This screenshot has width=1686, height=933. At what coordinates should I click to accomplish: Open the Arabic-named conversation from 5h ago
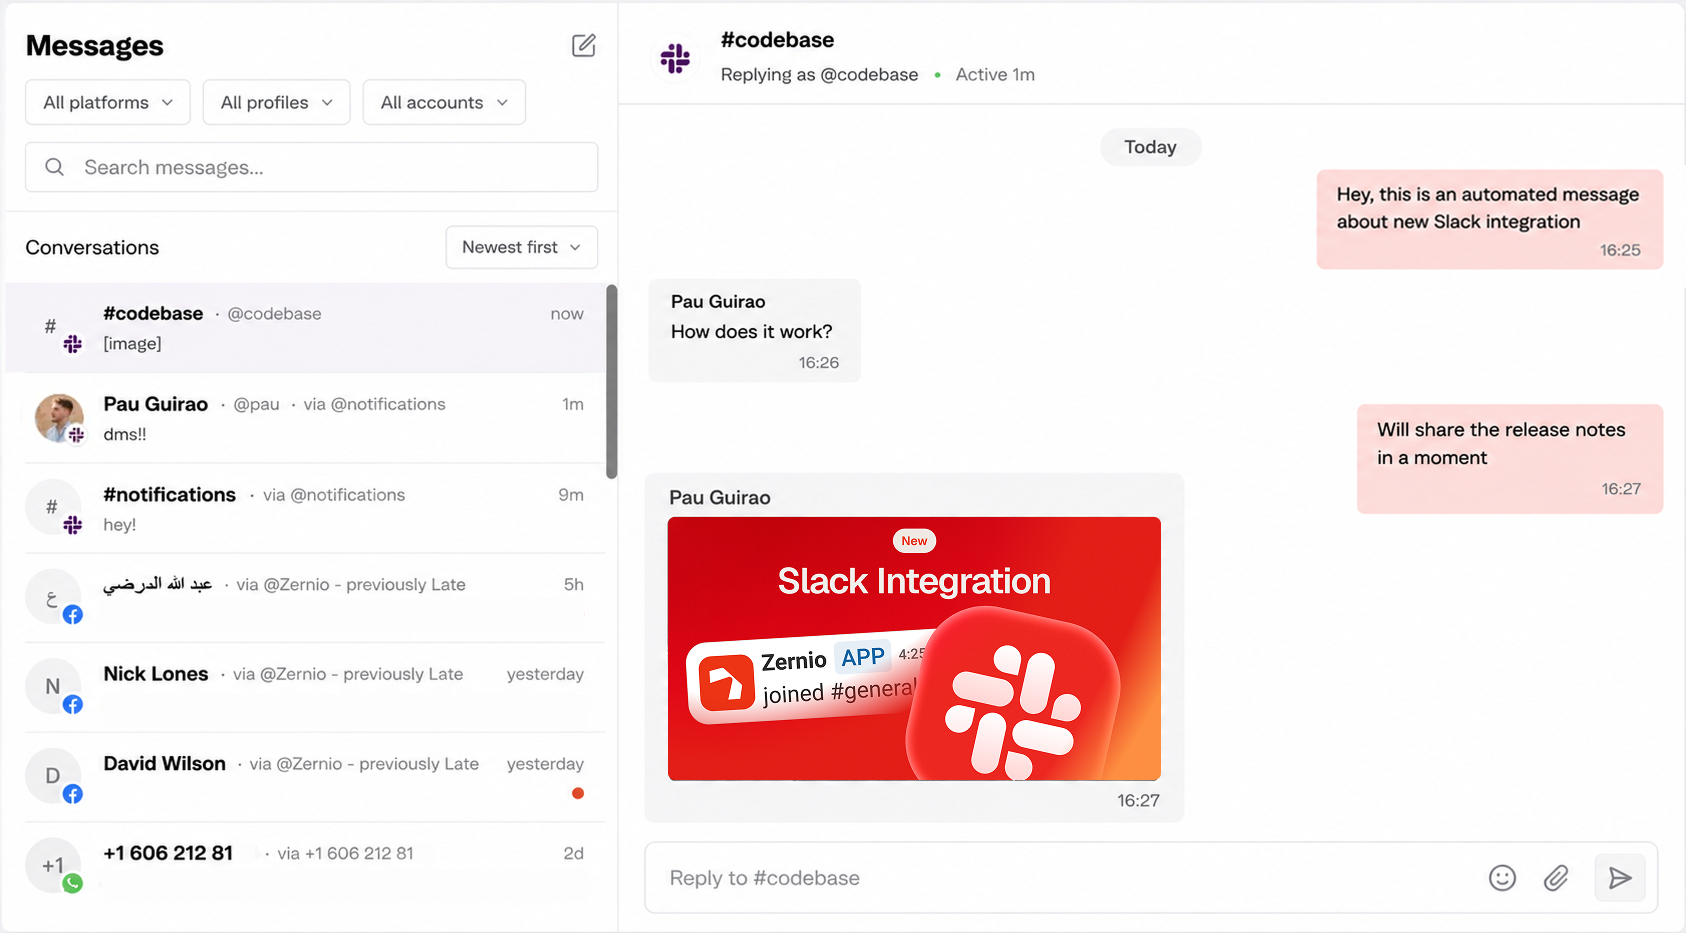306,598
